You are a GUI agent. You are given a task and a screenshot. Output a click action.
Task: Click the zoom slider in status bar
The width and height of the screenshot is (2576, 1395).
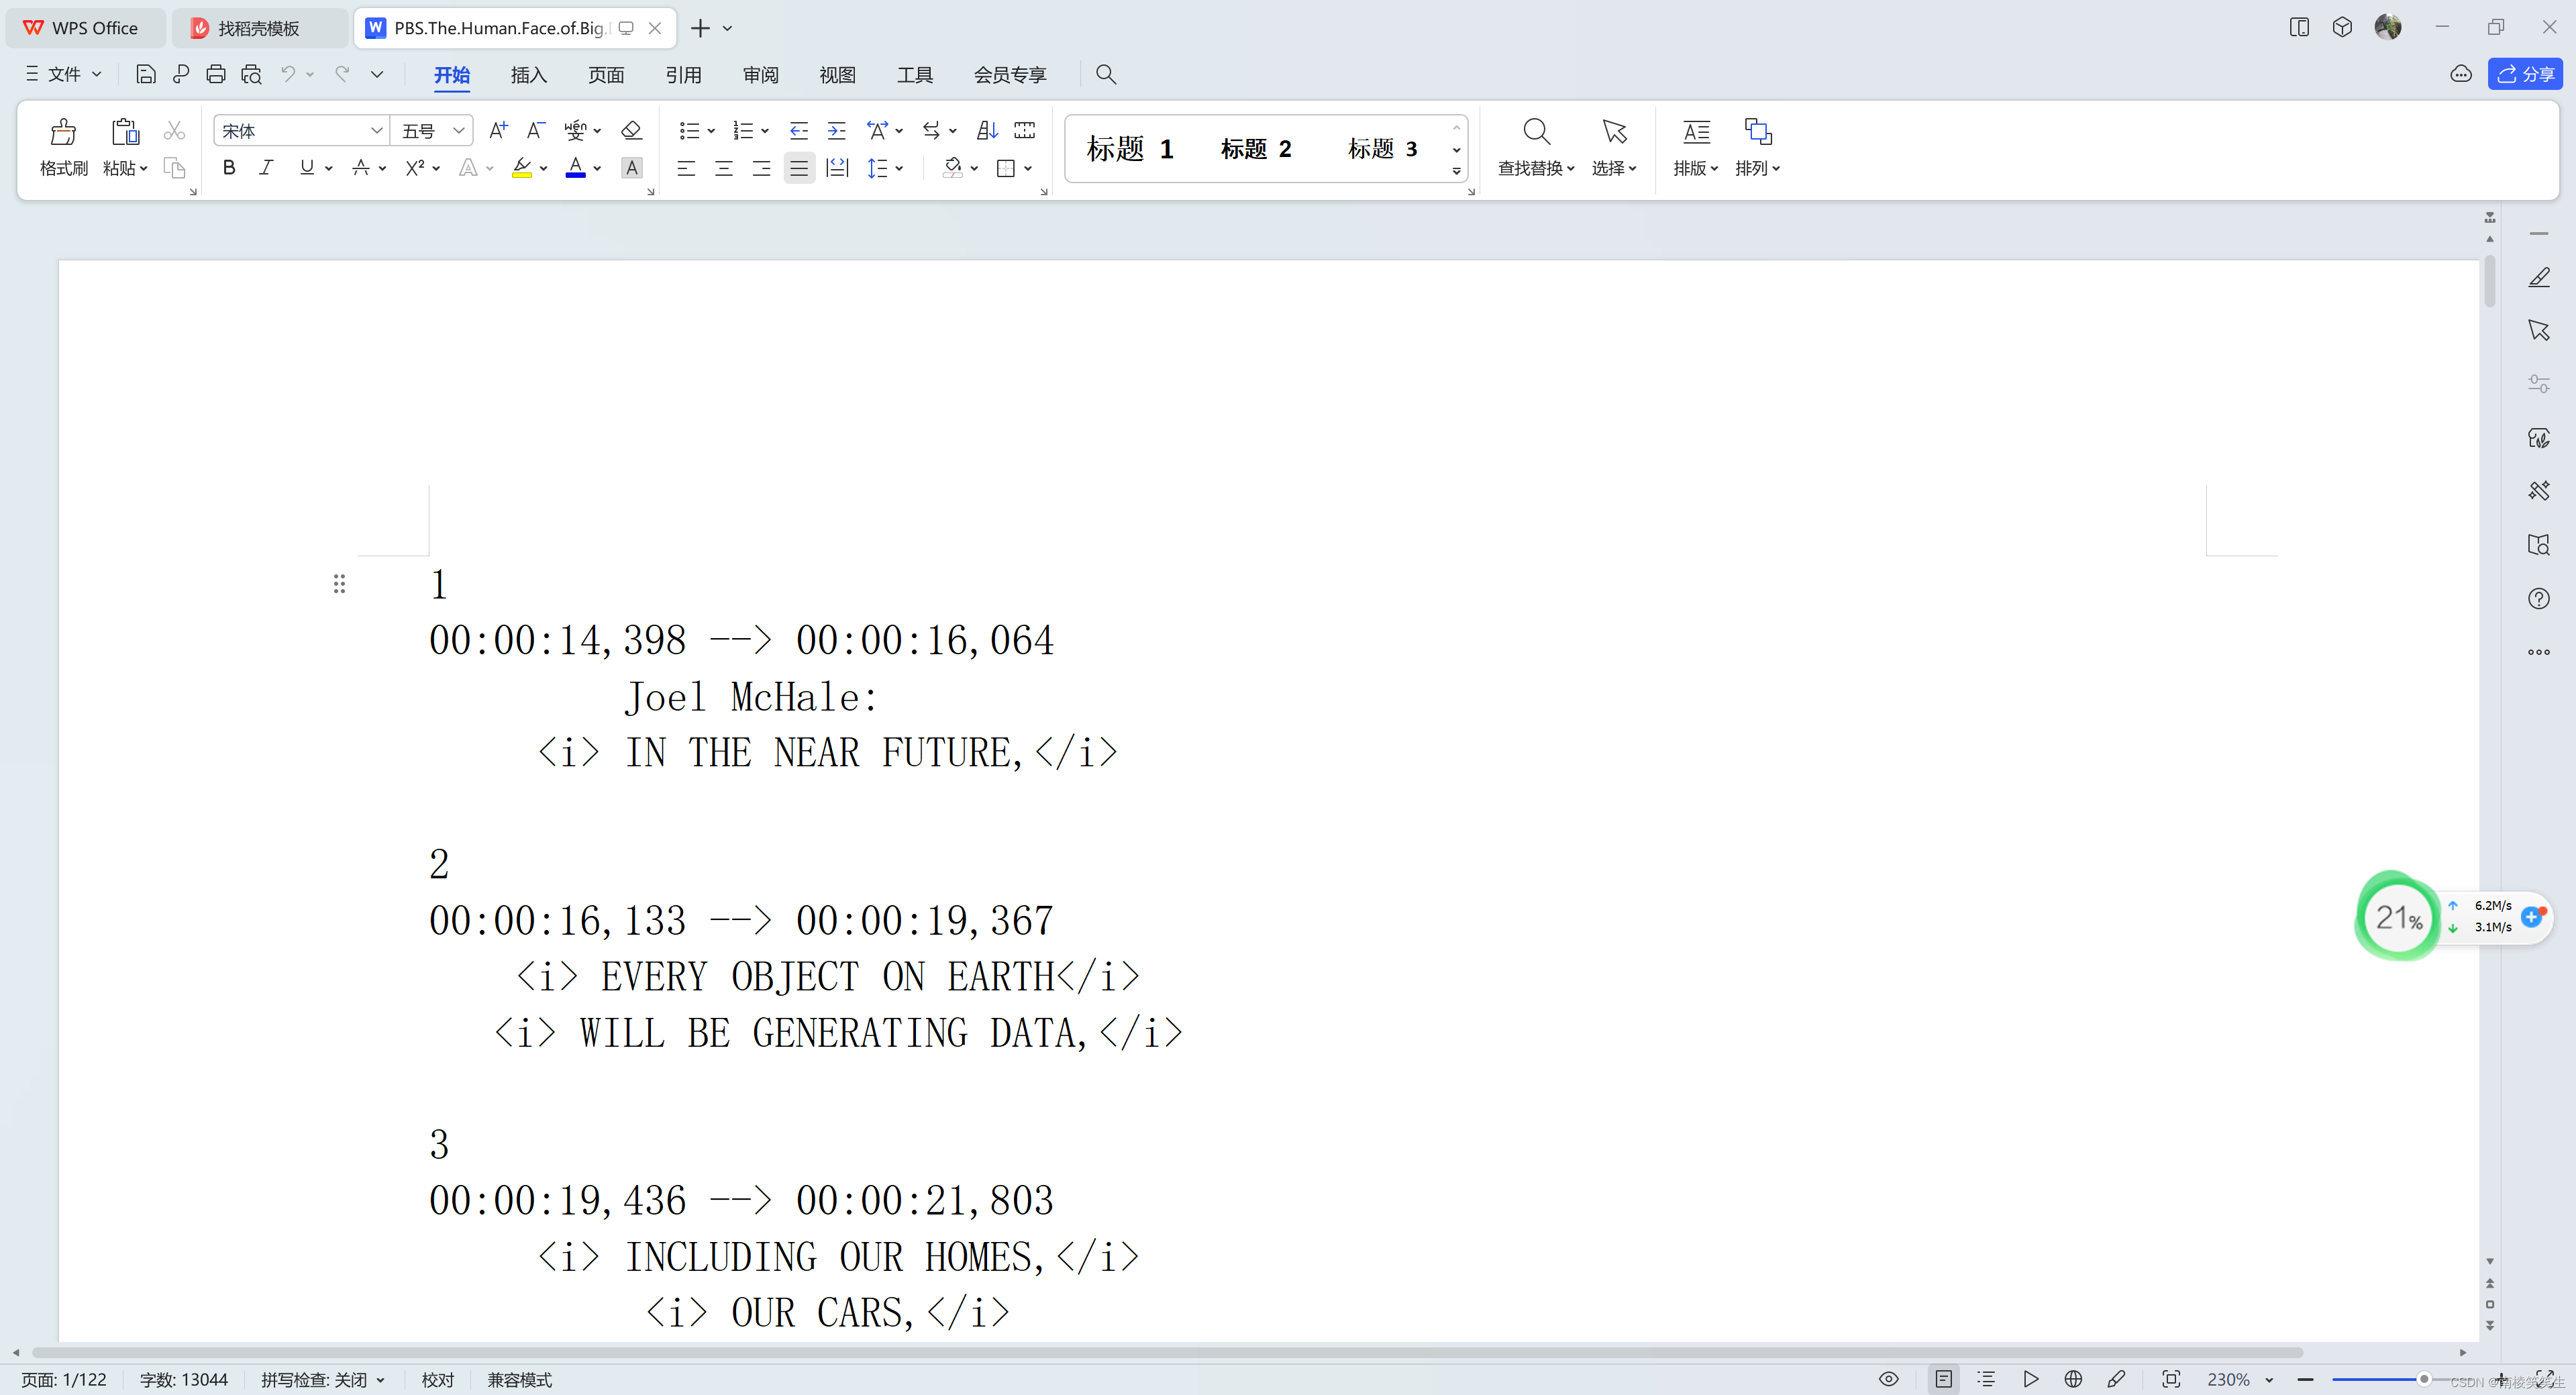click(2423, 1379)
